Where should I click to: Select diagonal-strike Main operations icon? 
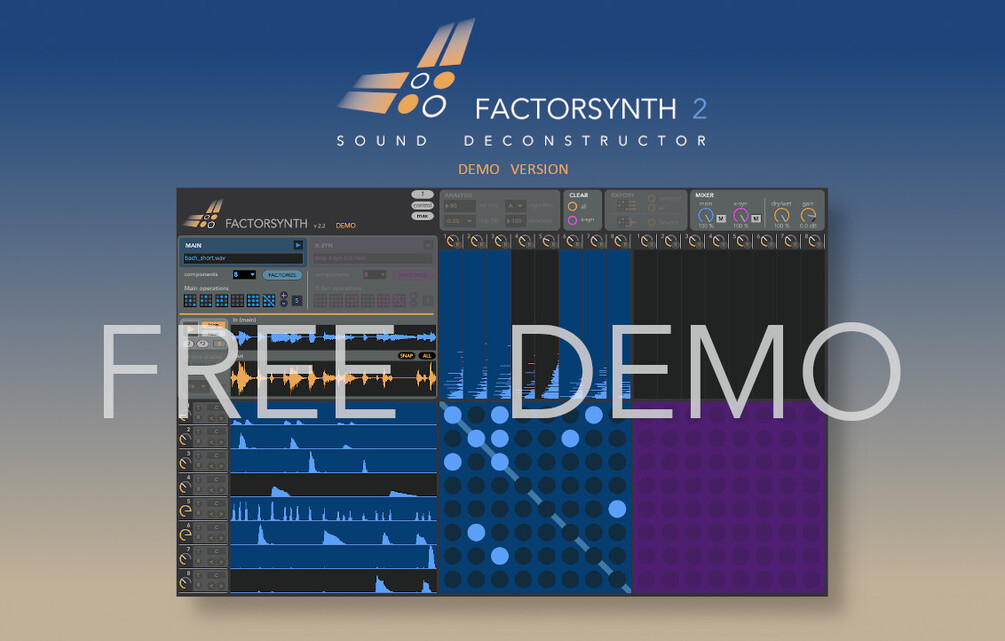(269, 300)
